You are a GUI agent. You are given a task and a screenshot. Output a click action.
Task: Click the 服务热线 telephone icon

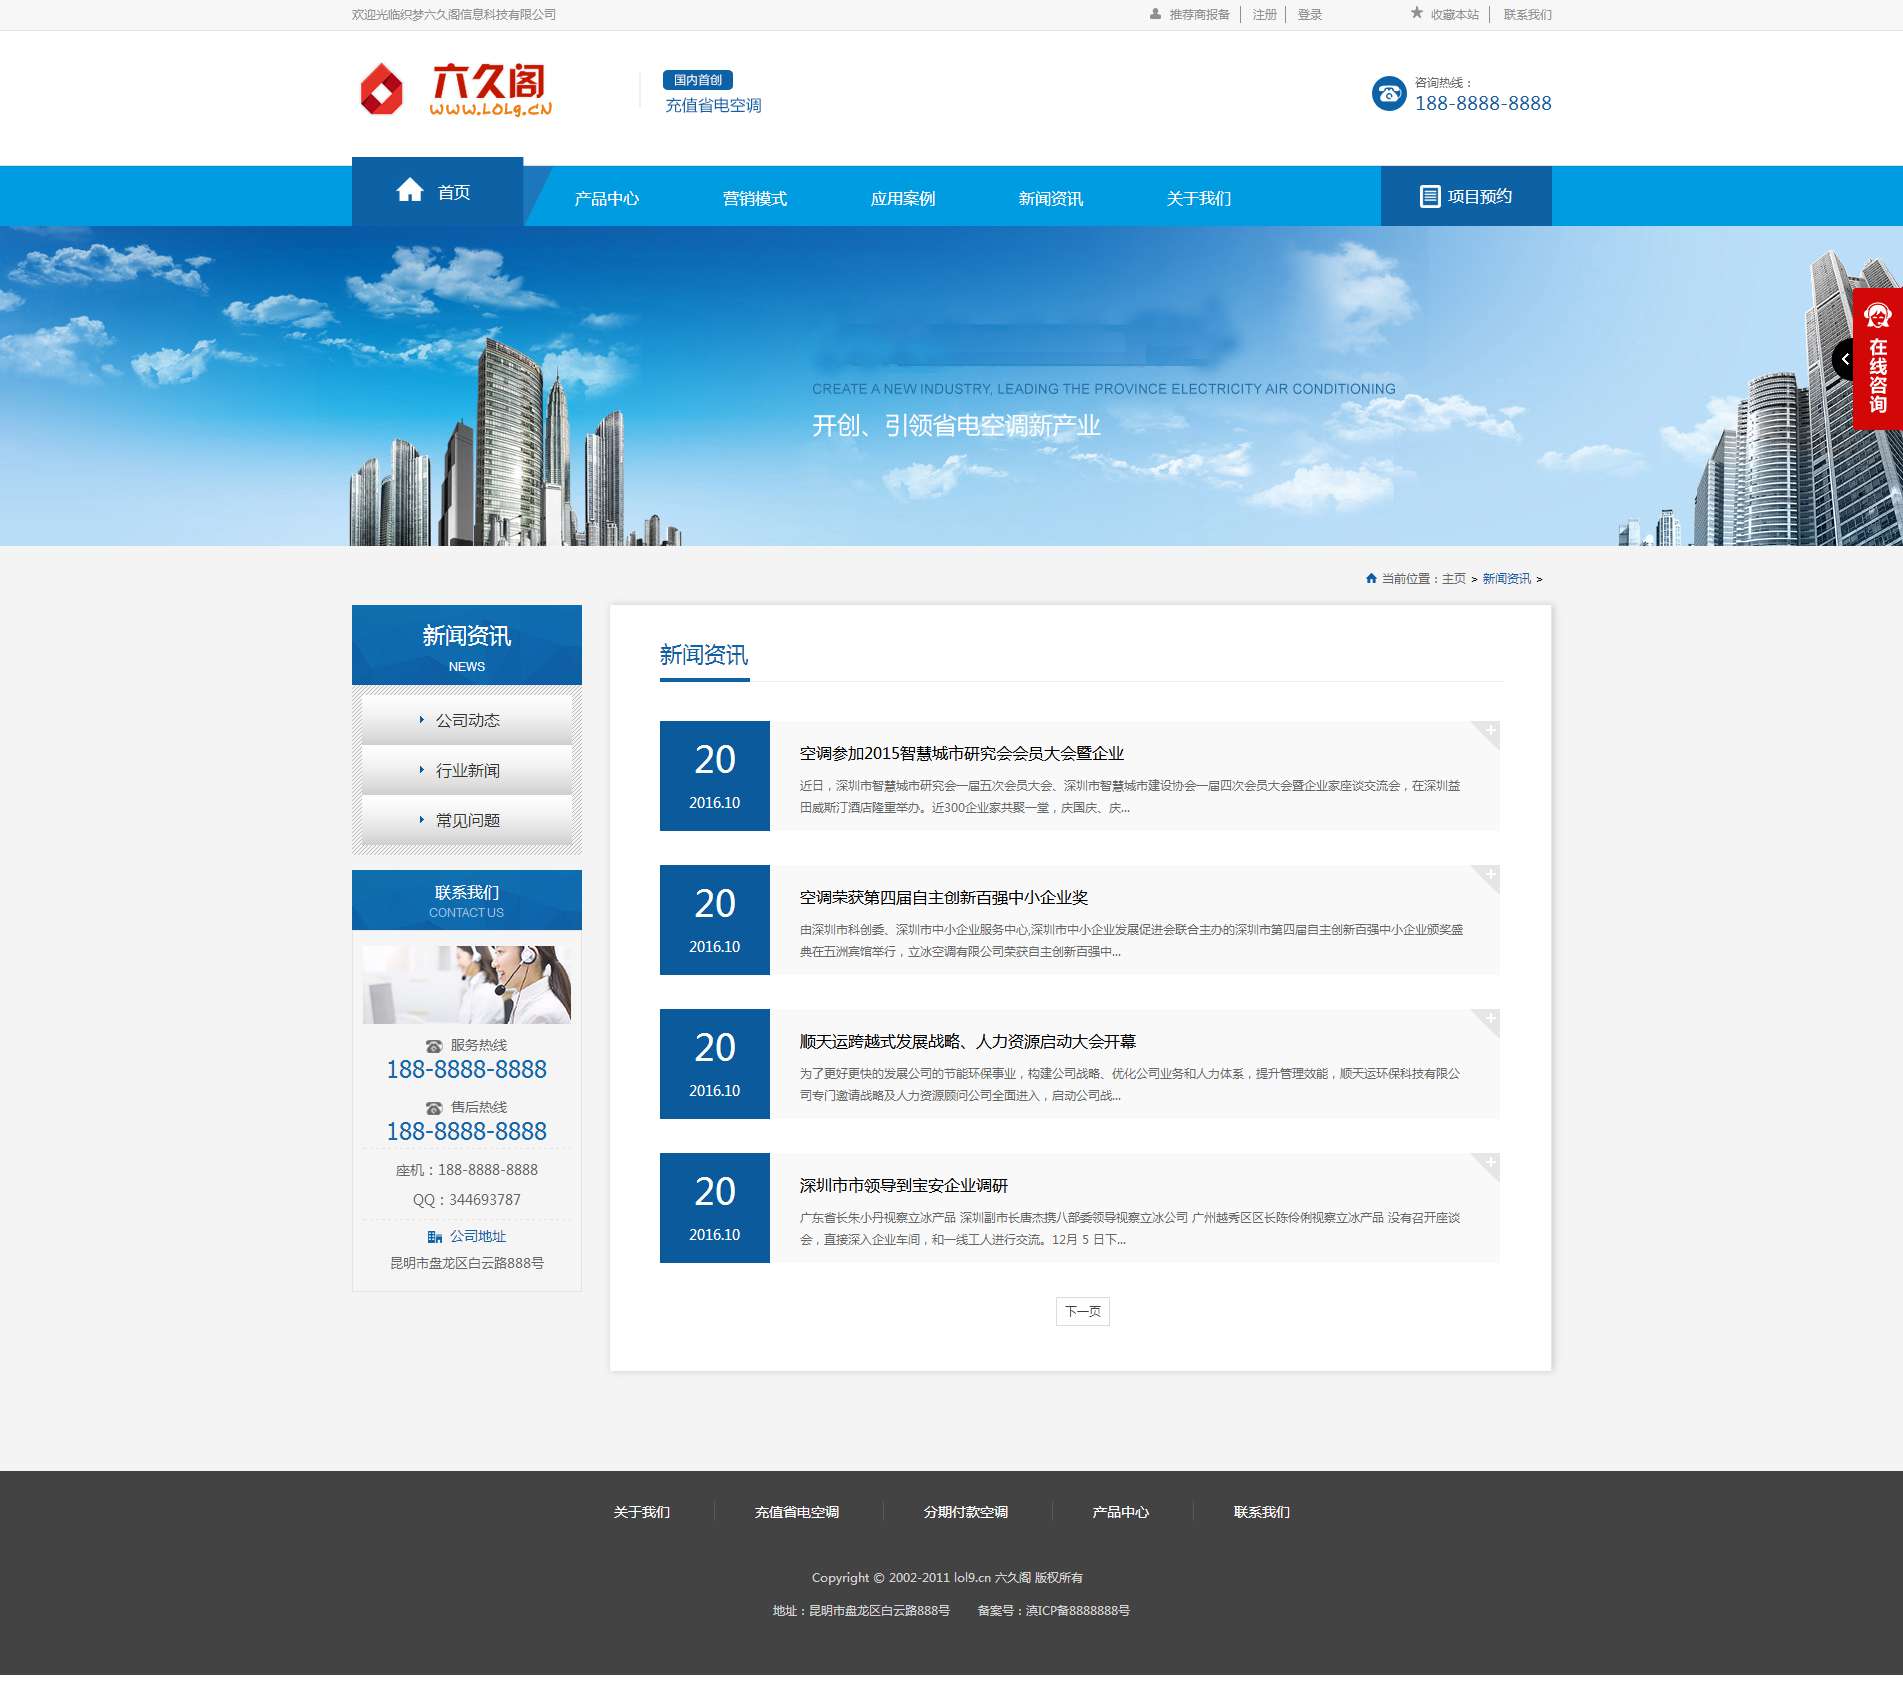pos(434,1046)
